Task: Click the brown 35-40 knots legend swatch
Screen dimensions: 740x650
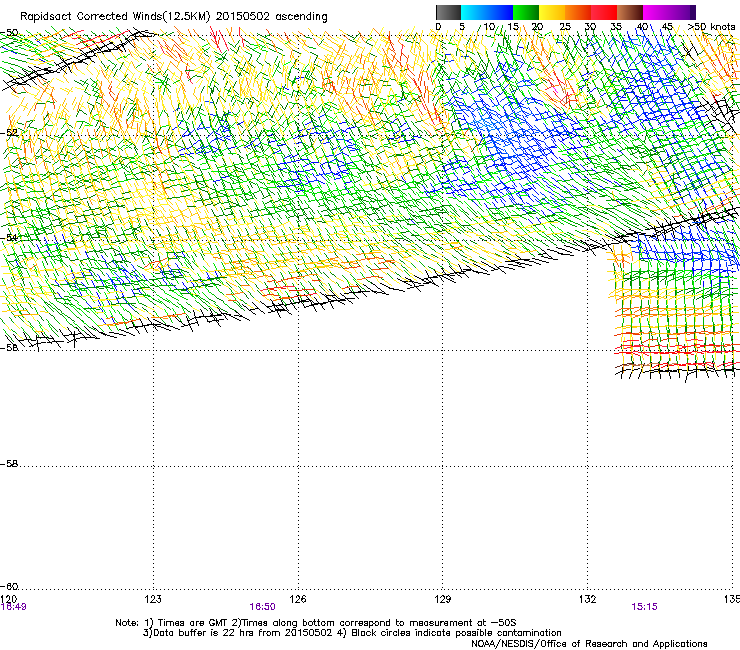Action: [630, 12]
